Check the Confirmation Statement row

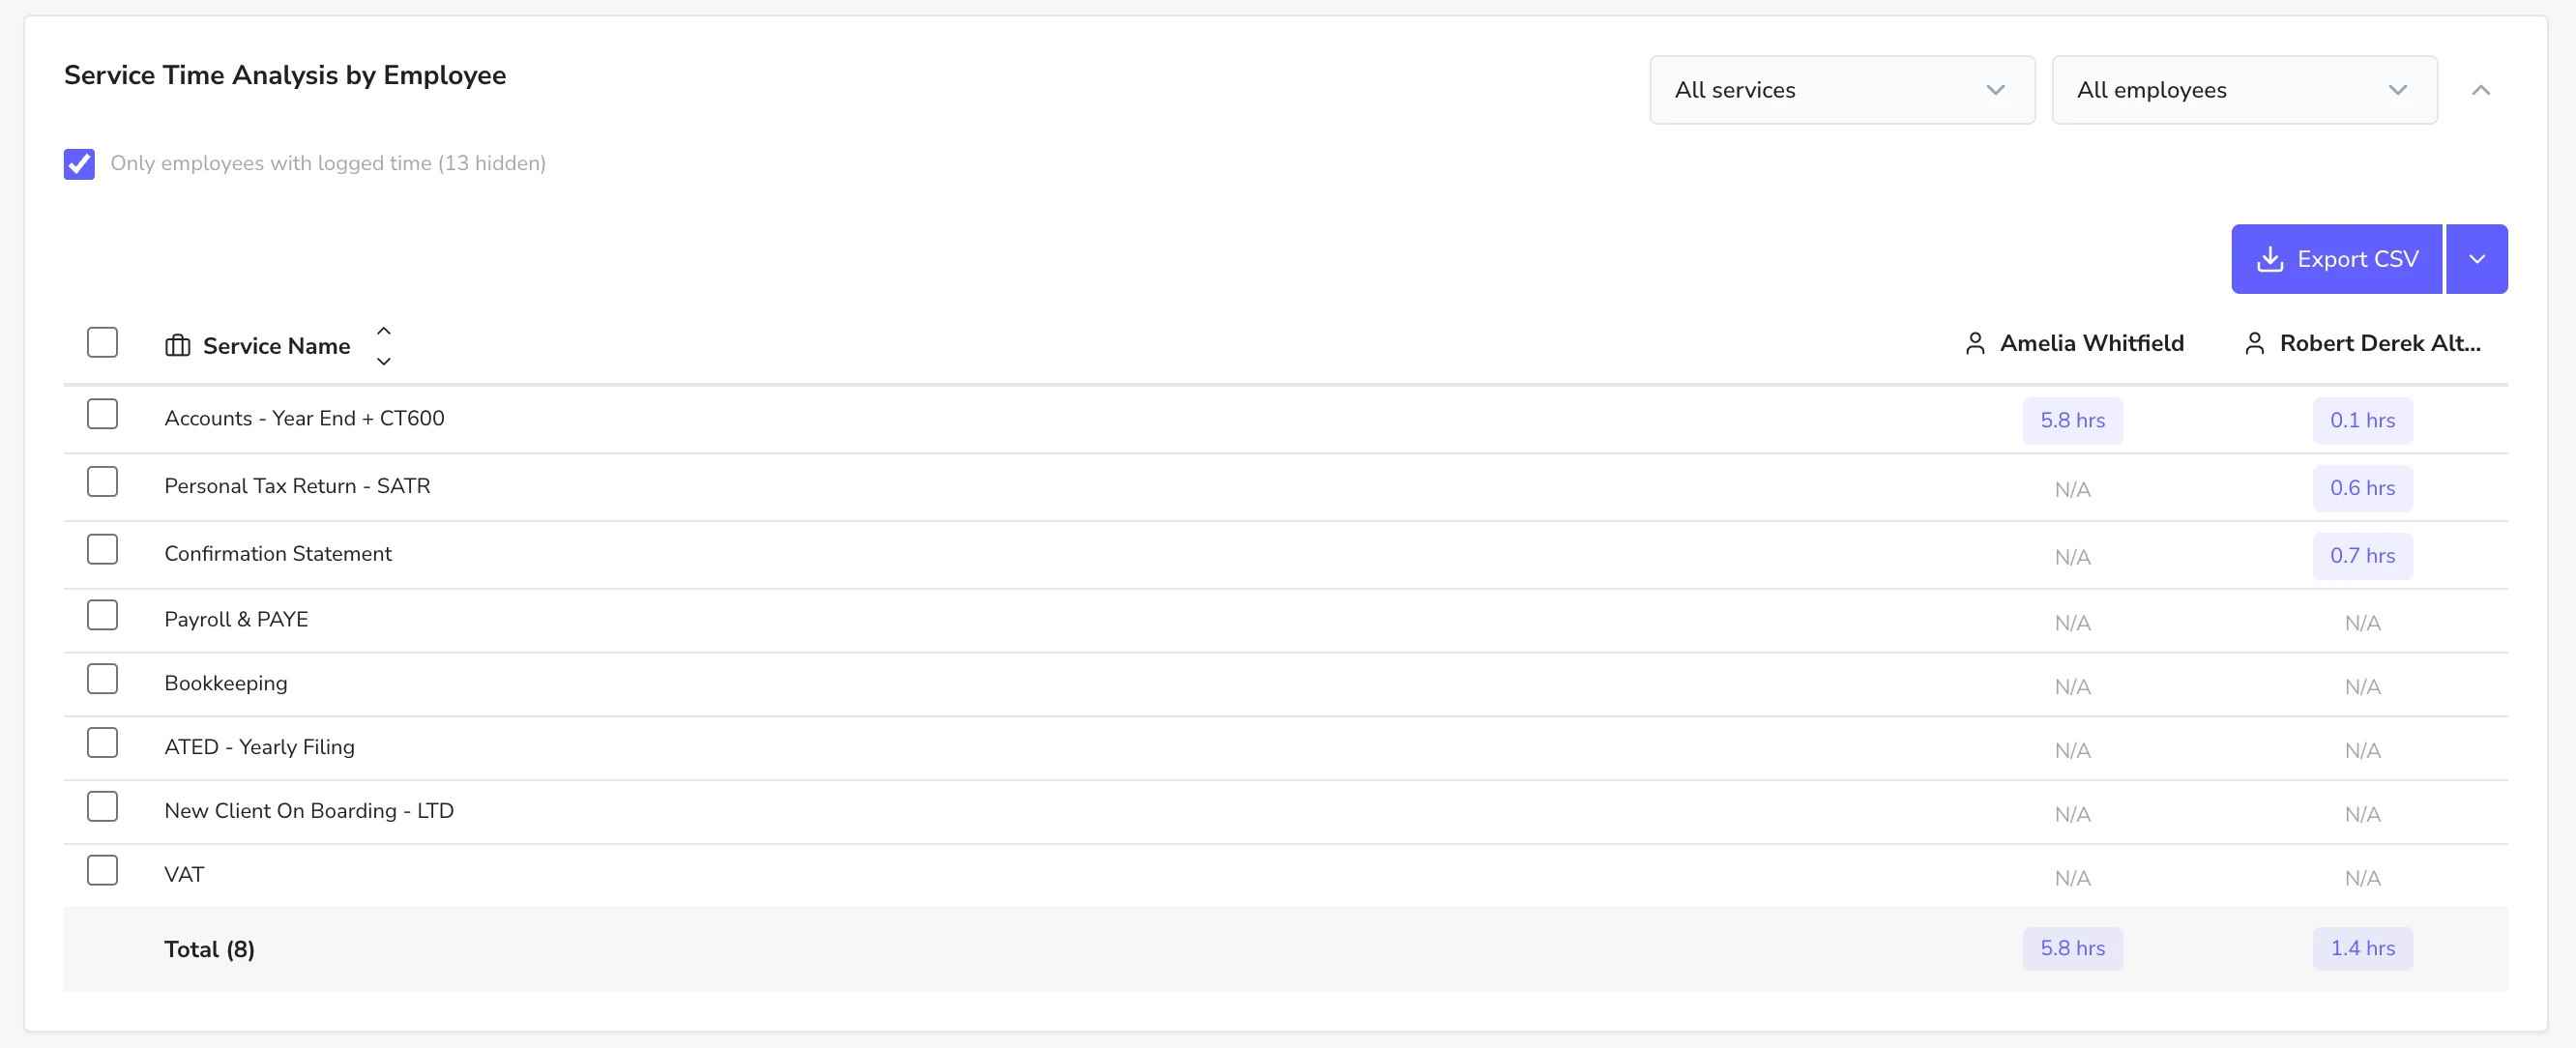pos(102,550)
